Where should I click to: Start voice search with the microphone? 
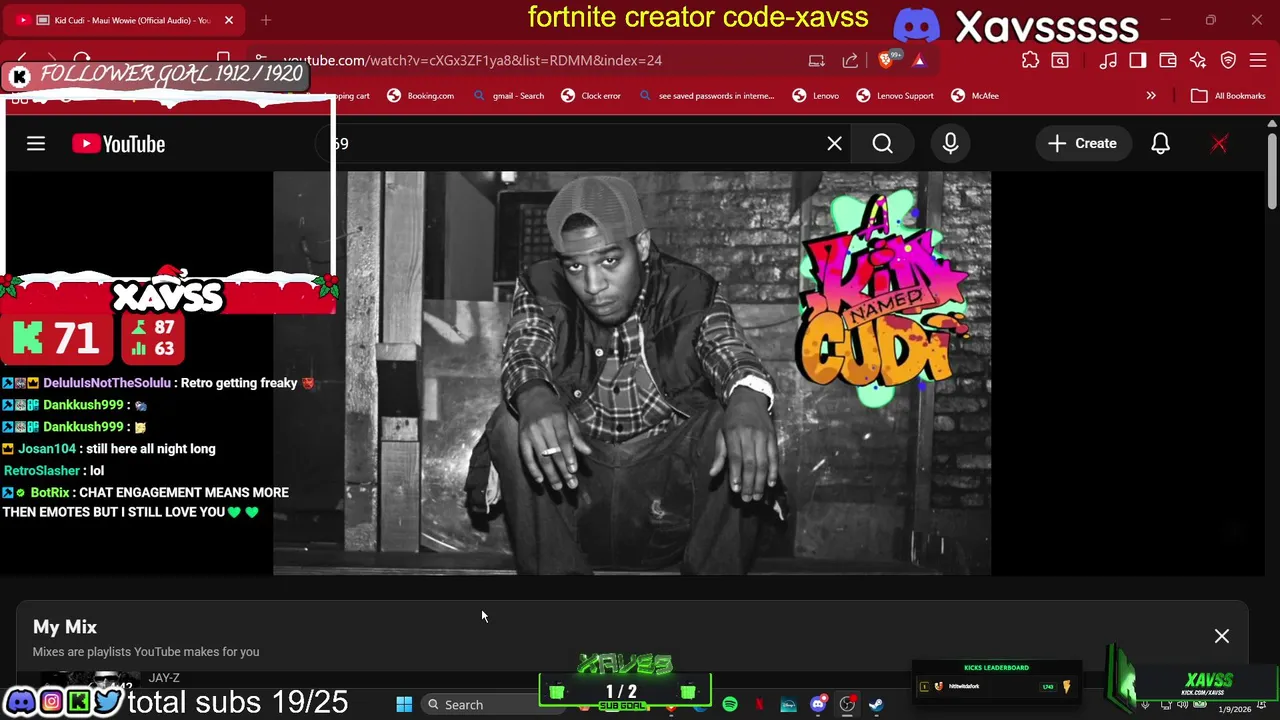point(950,144)
